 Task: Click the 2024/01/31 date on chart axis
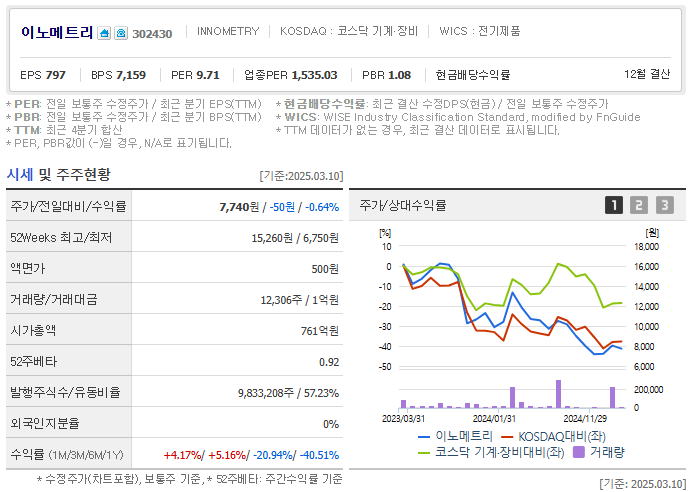(x=494, y=419)
